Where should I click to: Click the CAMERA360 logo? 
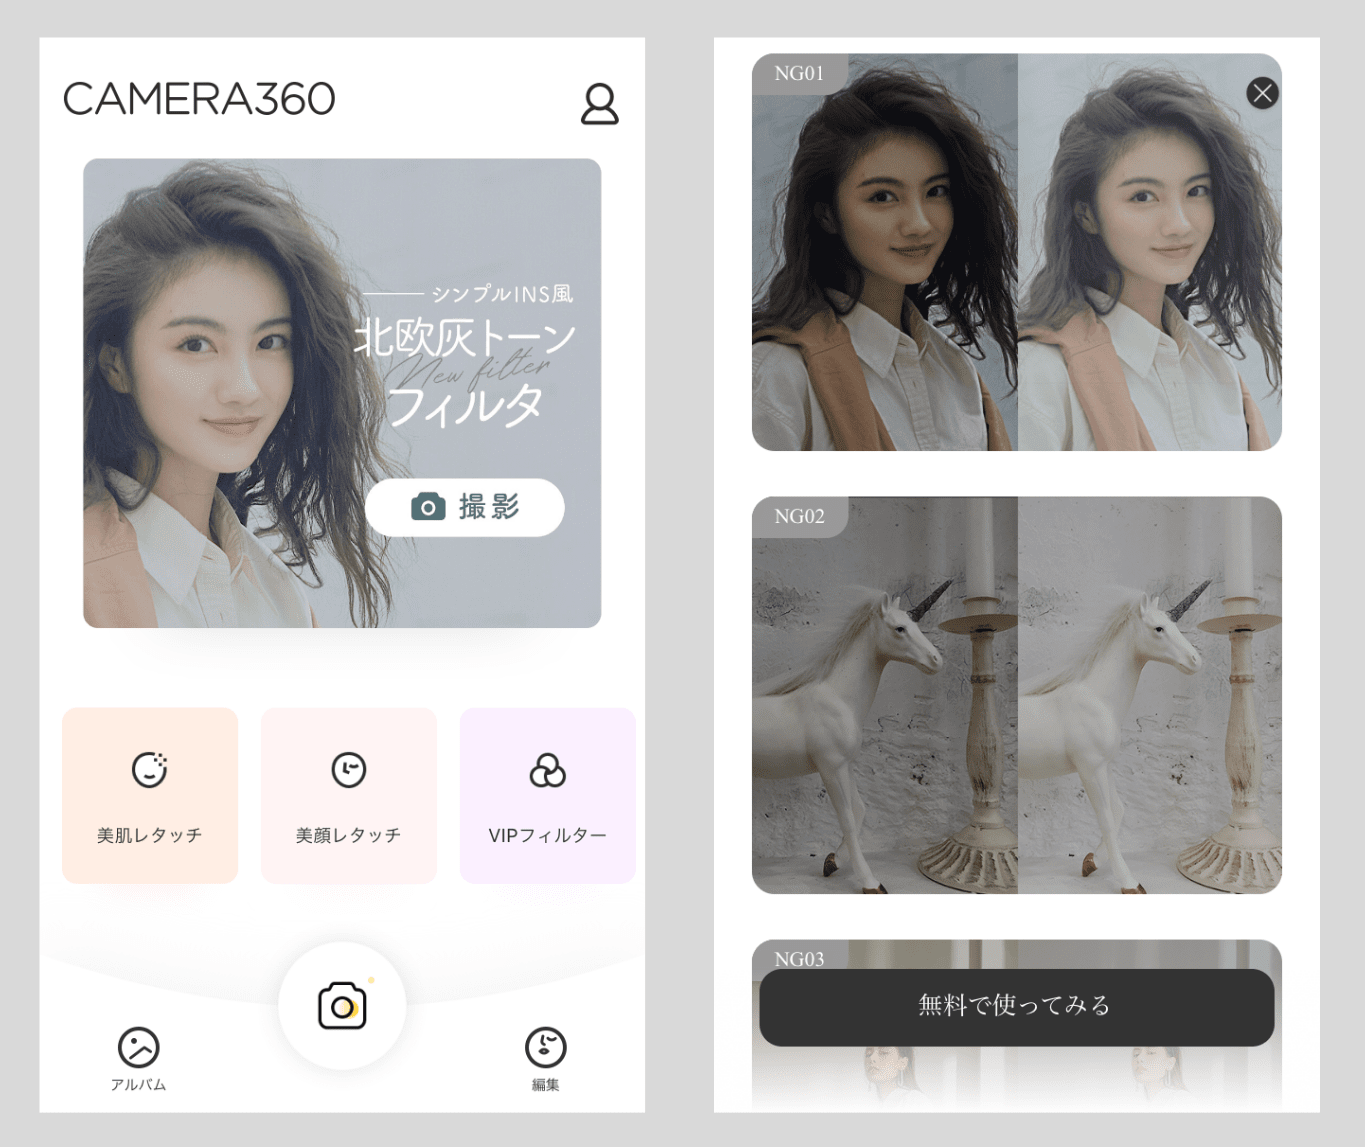pos(199,98)
